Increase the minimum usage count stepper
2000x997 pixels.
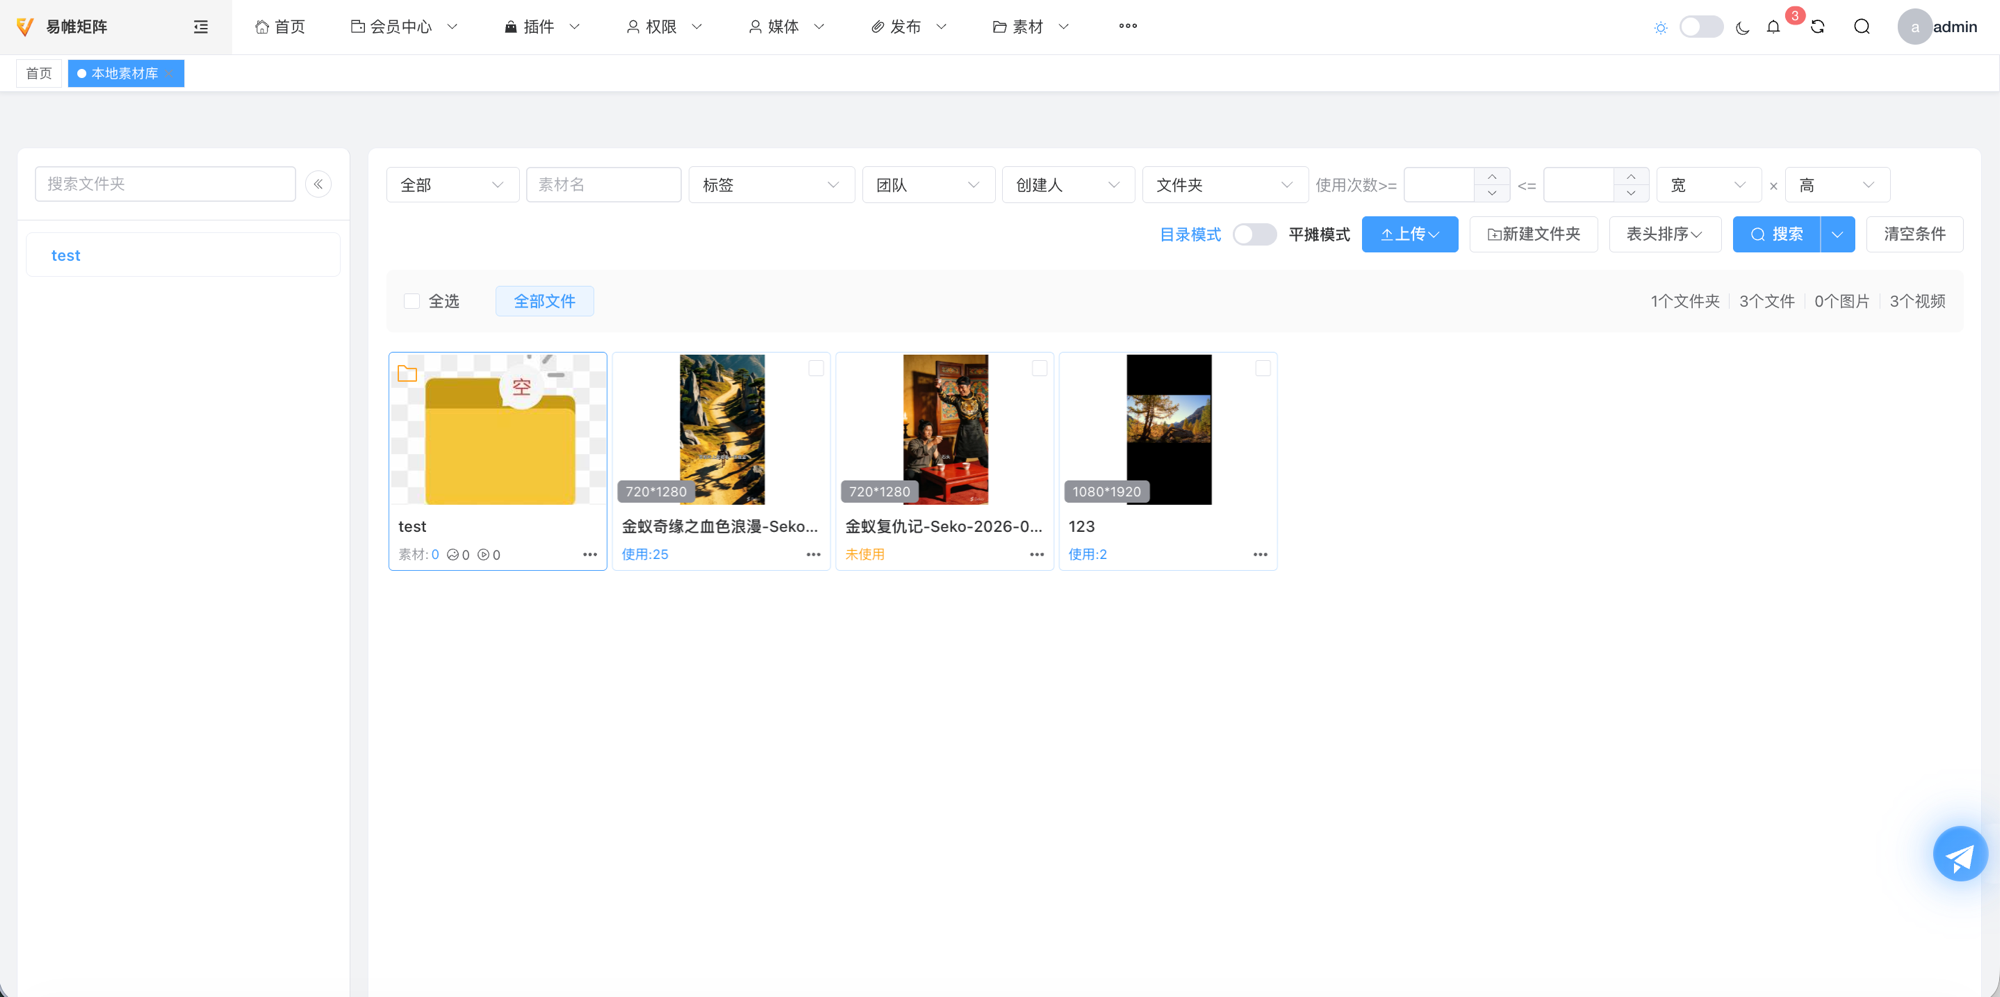click(1492, 176)
